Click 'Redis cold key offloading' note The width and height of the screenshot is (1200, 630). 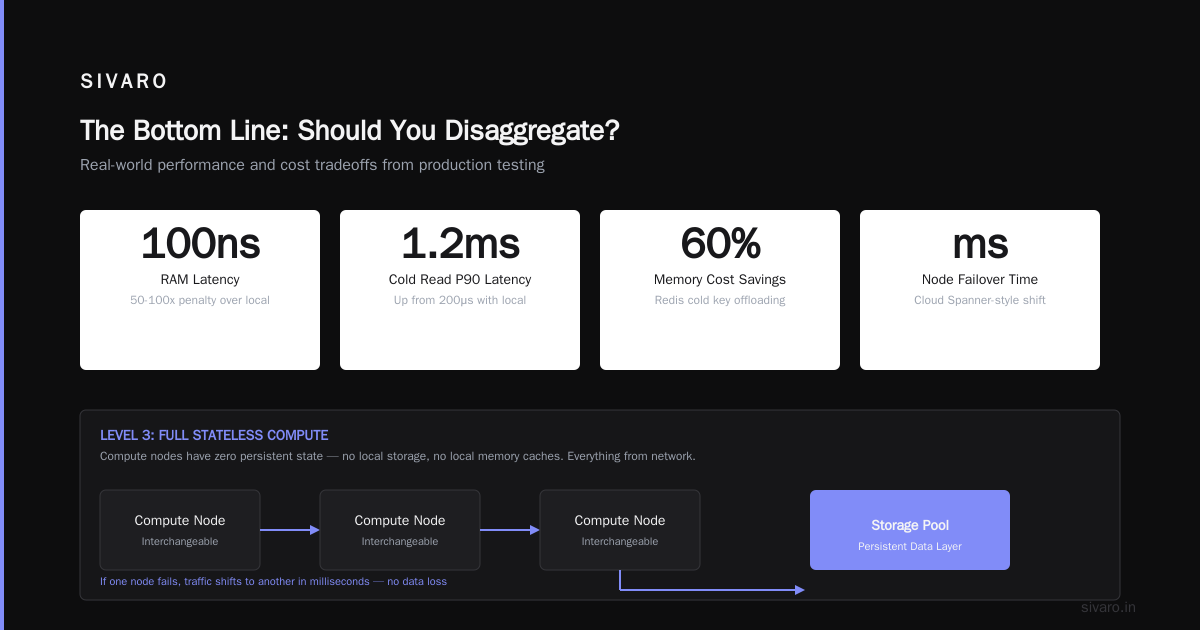pos(720,300)
